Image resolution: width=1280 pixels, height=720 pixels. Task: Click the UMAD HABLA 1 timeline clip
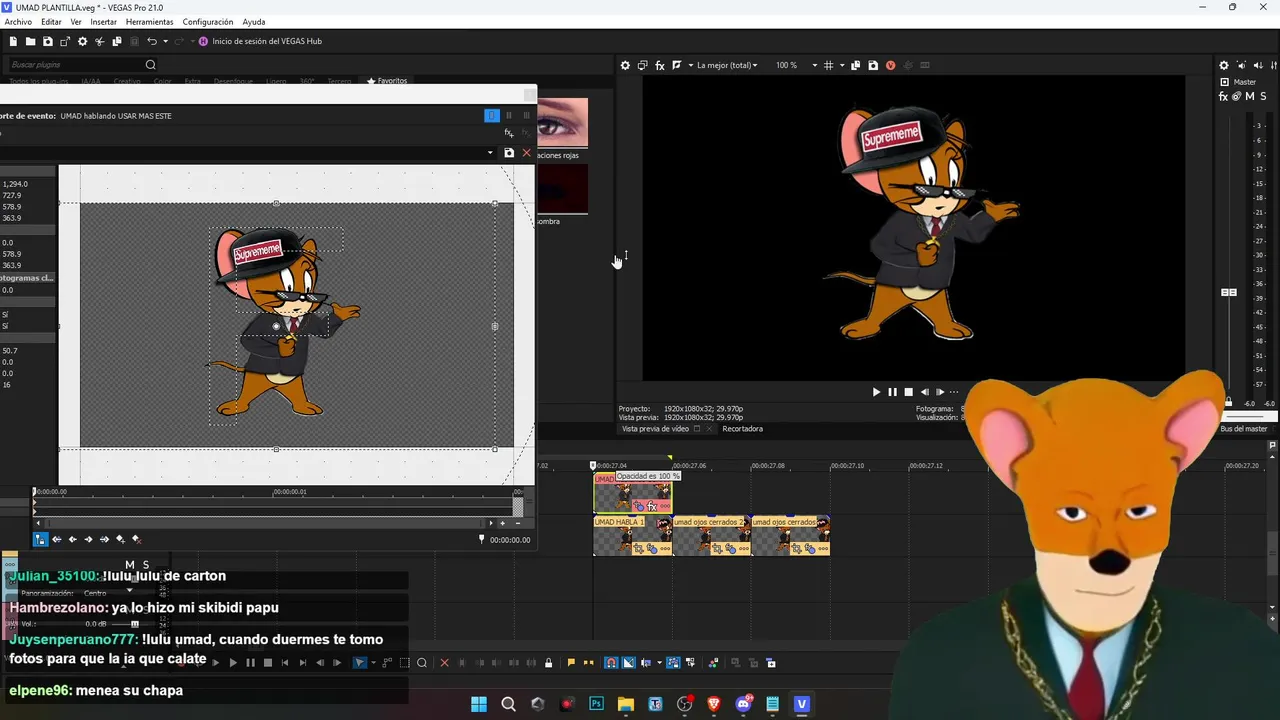[633, 536]
